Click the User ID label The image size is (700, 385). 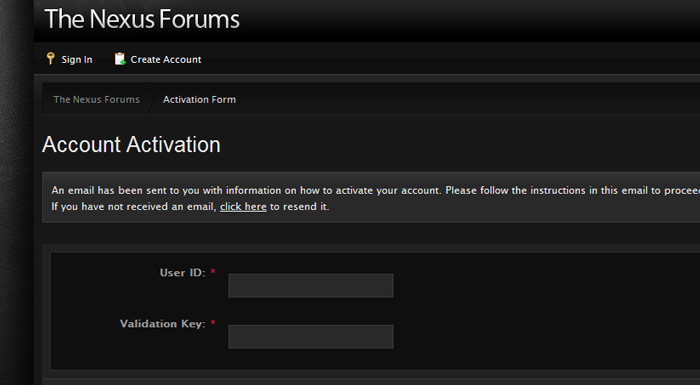click(x=183, y=273)
